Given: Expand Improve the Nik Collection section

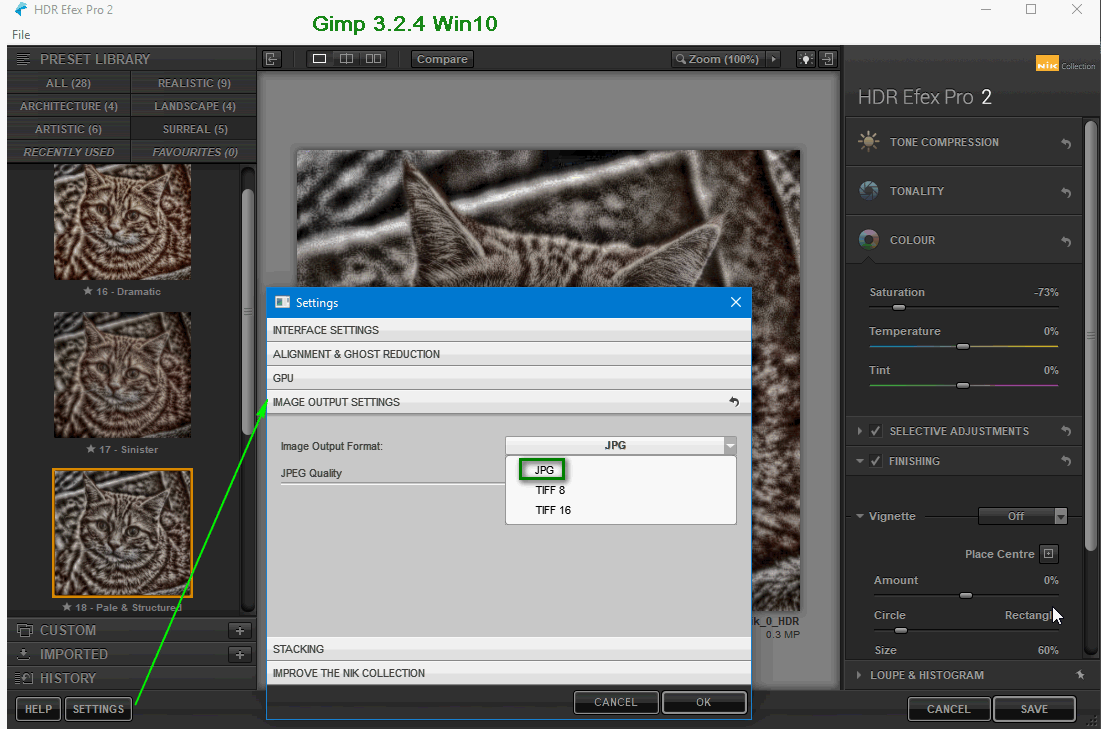Looking at the screenshot, I should [x=509, y=673].
